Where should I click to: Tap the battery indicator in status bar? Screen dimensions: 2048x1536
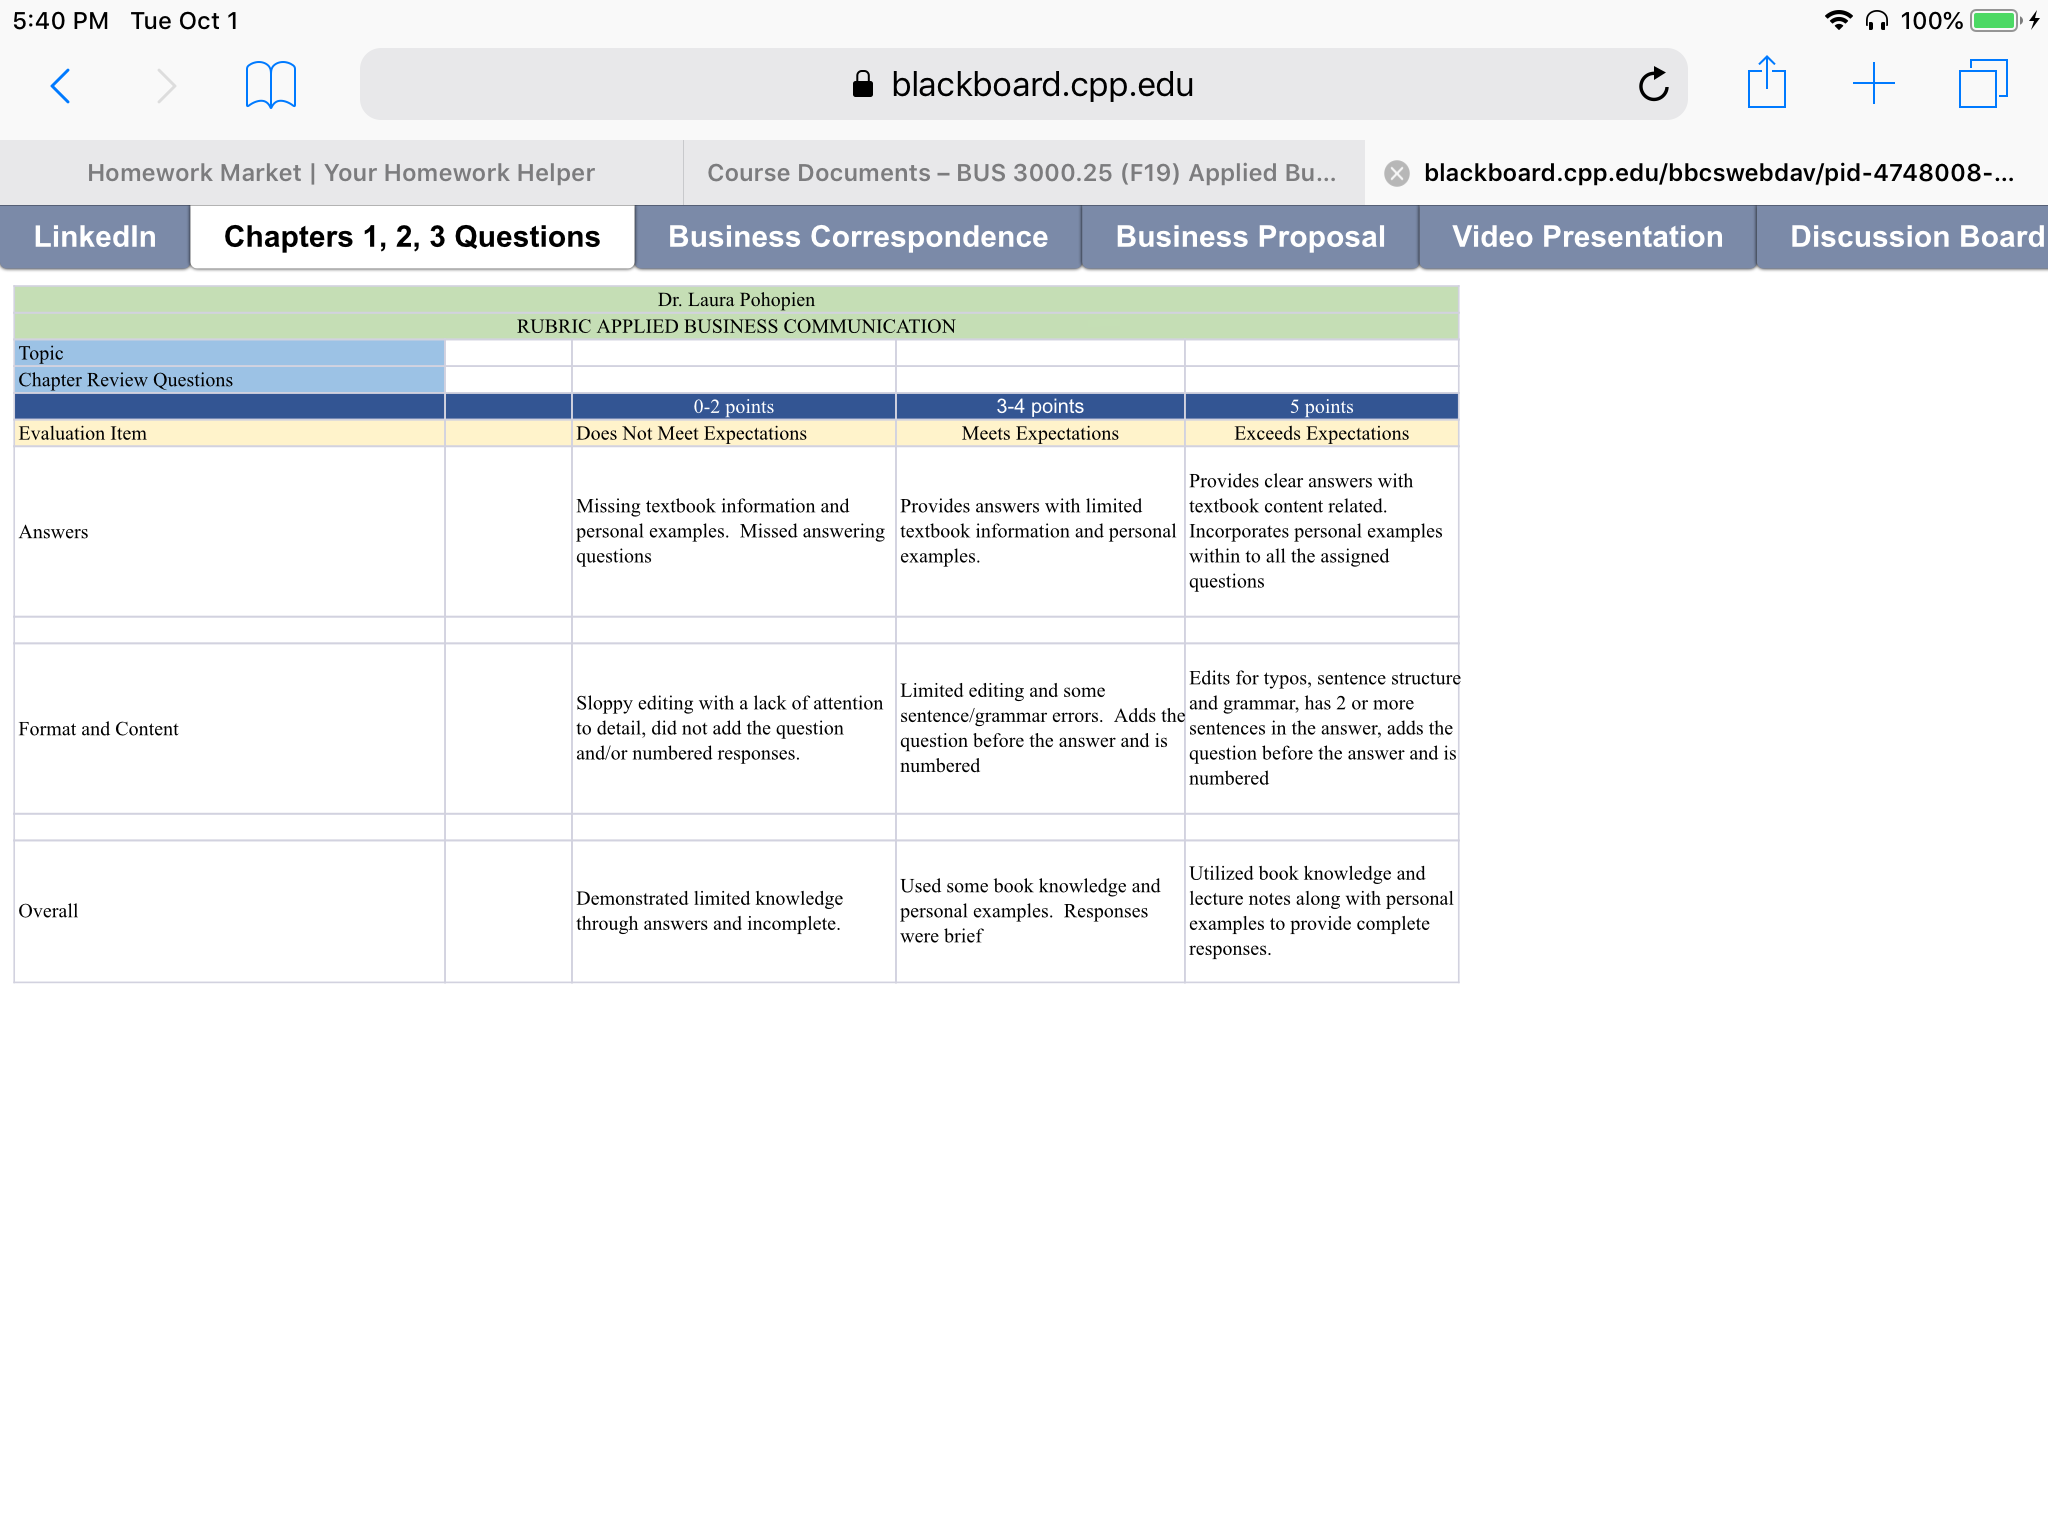tap(1995, 20)
